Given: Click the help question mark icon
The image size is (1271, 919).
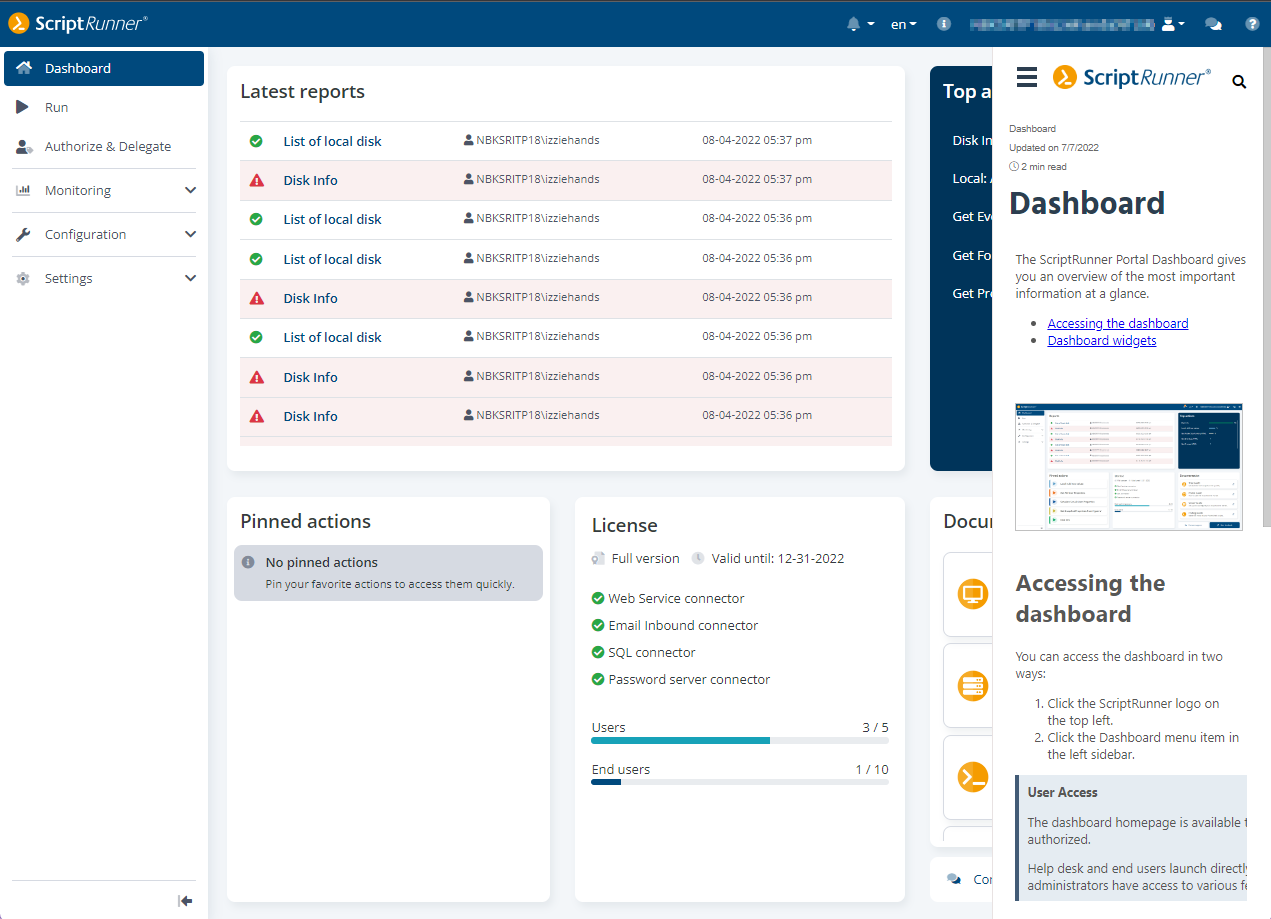Looking at the screenshot, I should [x=1252, y=24].
